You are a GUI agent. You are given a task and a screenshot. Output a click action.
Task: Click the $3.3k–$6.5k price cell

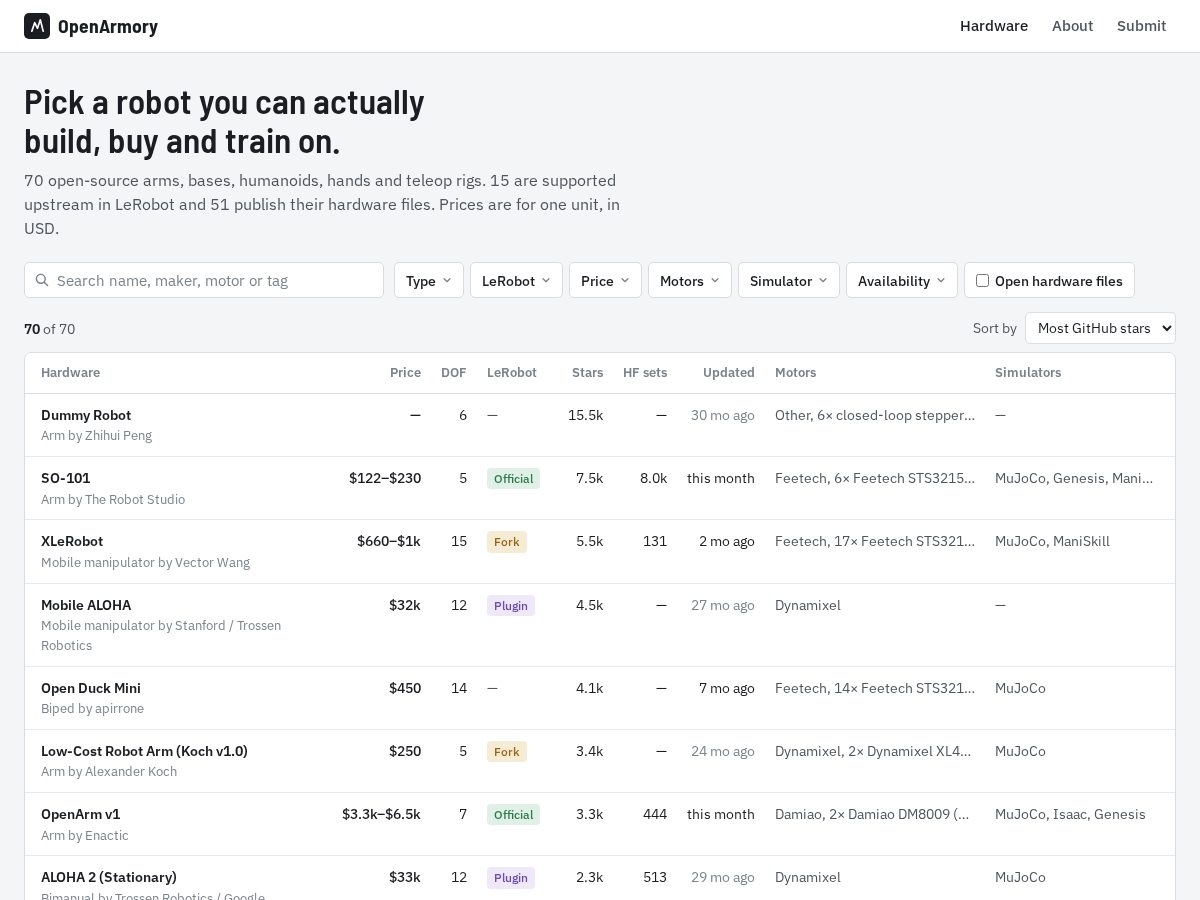click(381, 814)
